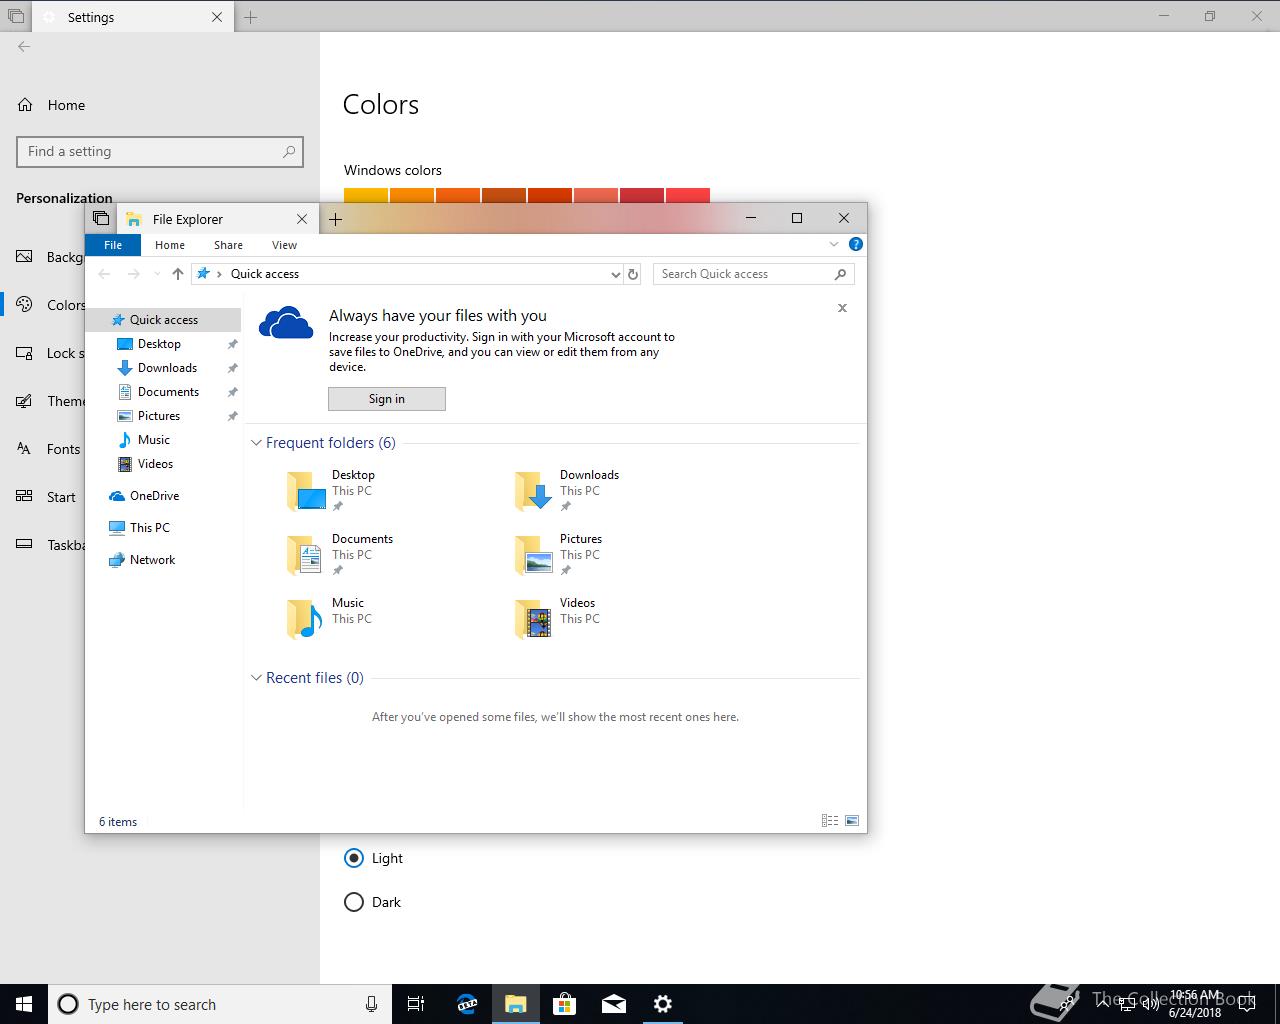This screenshot has height=1024, width=1280.
Task: Click the OneDrive cloud icon in banner
Action: 286,324
